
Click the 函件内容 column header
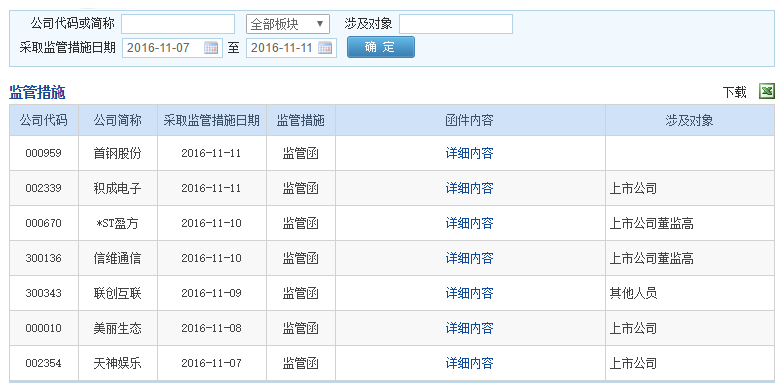469,120
